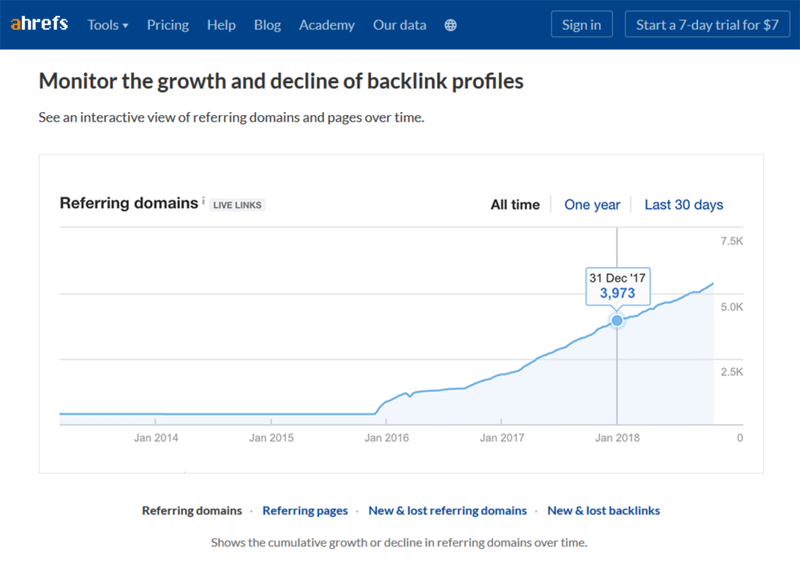Image resolution: width=800 pixels, height=572 pixels.
Task: Click the Sign in button
Action: (x=582, y=24)
